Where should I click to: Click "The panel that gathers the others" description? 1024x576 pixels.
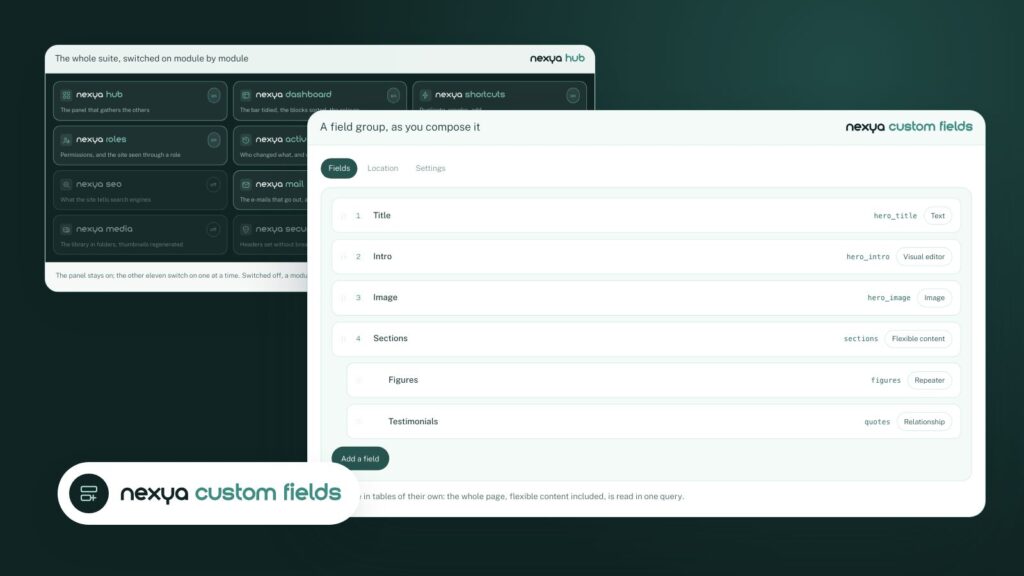105,110
